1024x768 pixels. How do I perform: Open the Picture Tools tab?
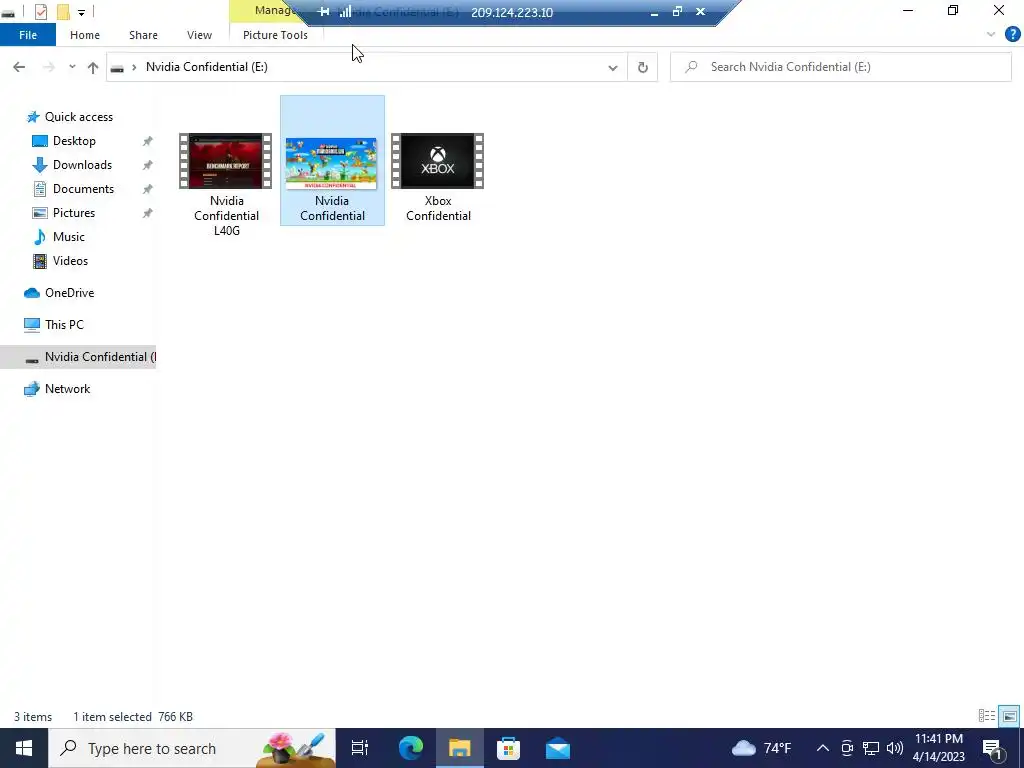tap(275, 35)
